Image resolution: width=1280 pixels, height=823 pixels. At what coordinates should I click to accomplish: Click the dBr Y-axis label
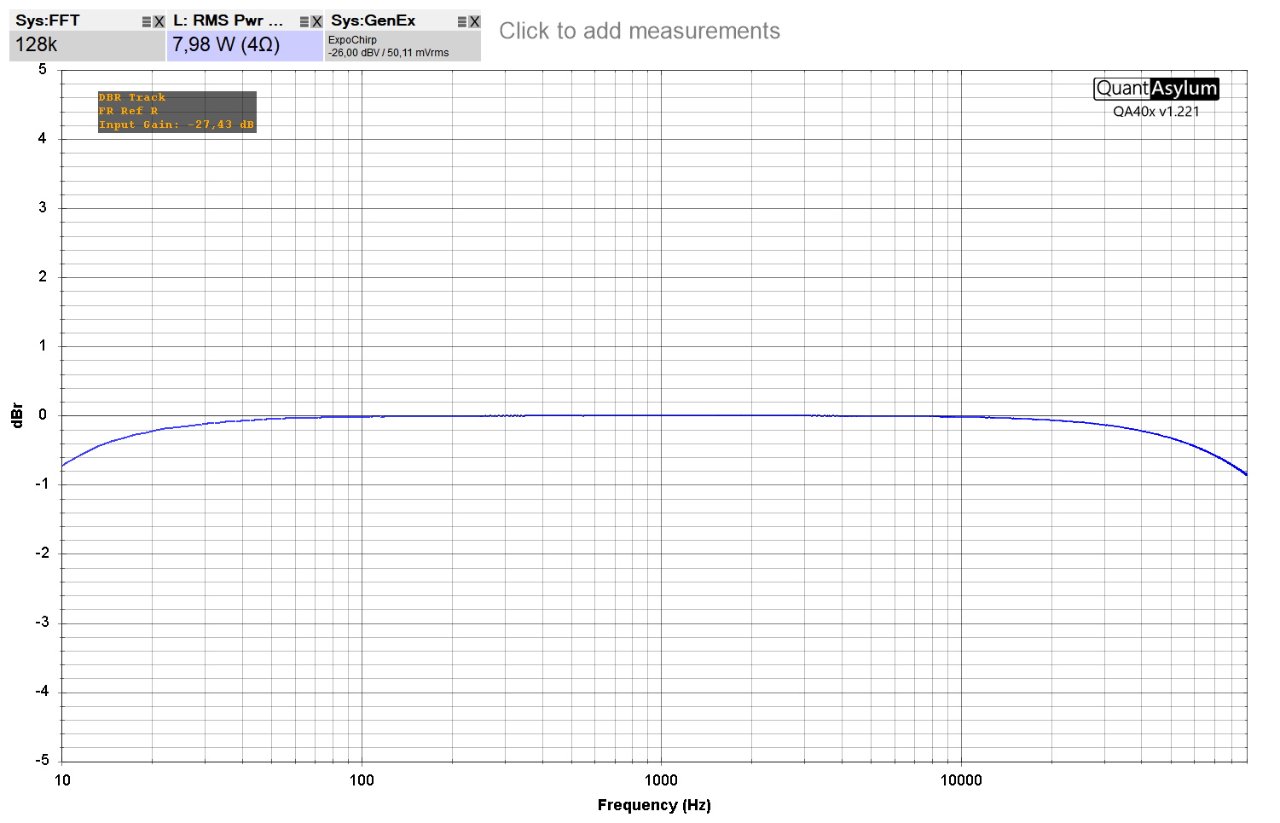coord(17,415)
